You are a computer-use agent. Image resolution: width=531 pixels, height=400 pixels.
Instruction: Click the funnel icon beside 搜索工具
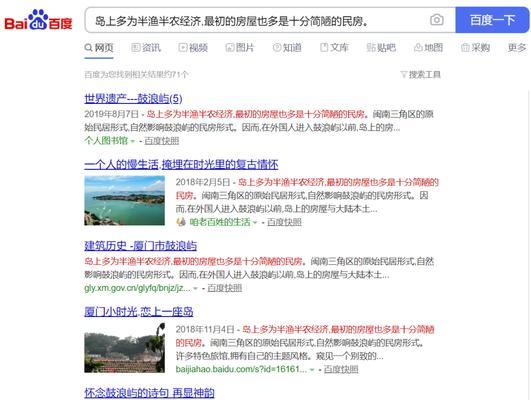[x=404, y=75]
